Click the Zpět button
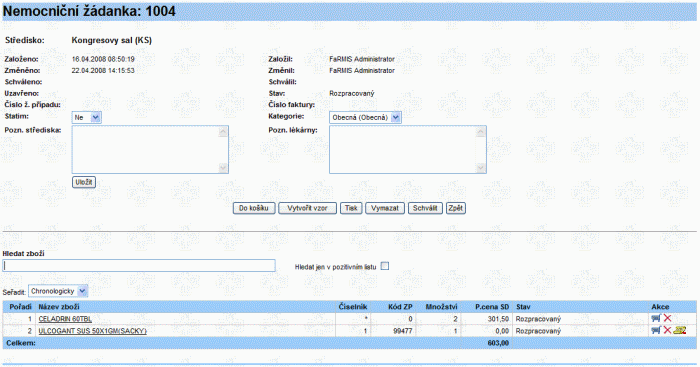Image resolution: width=700 pixels, height=367 pixels. click(x=456, y=209)
